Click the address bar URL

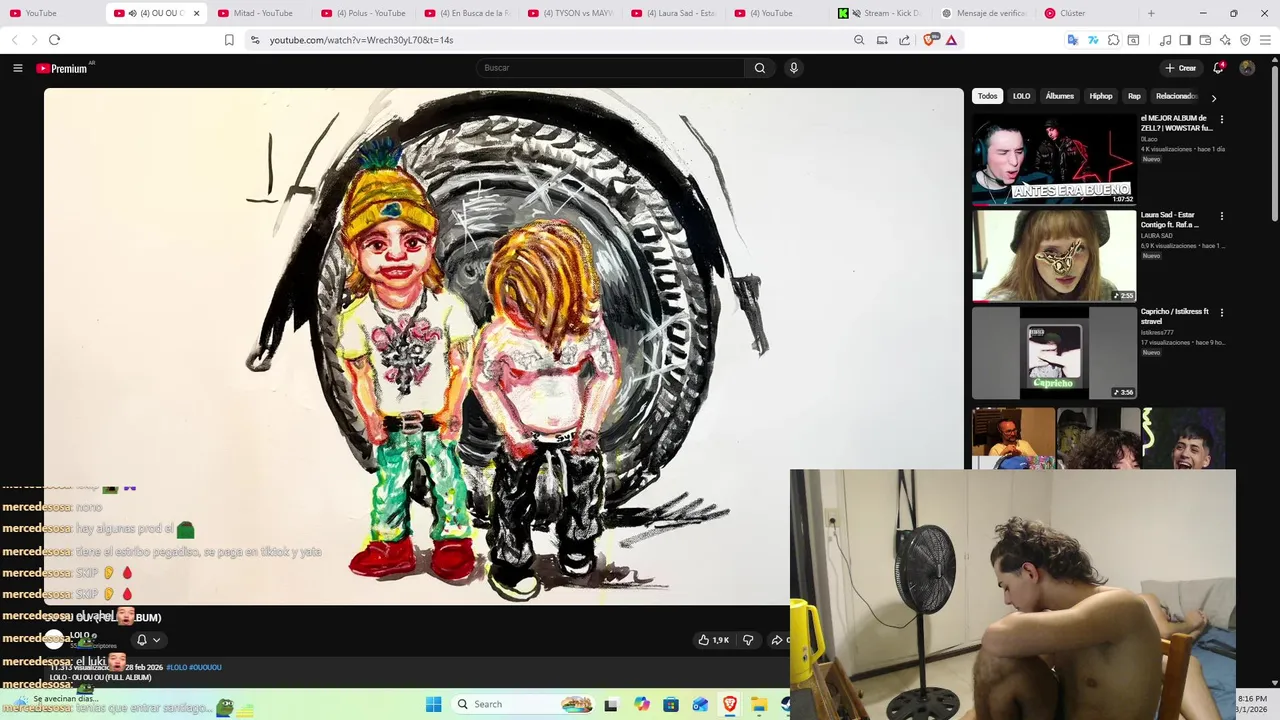361,40
